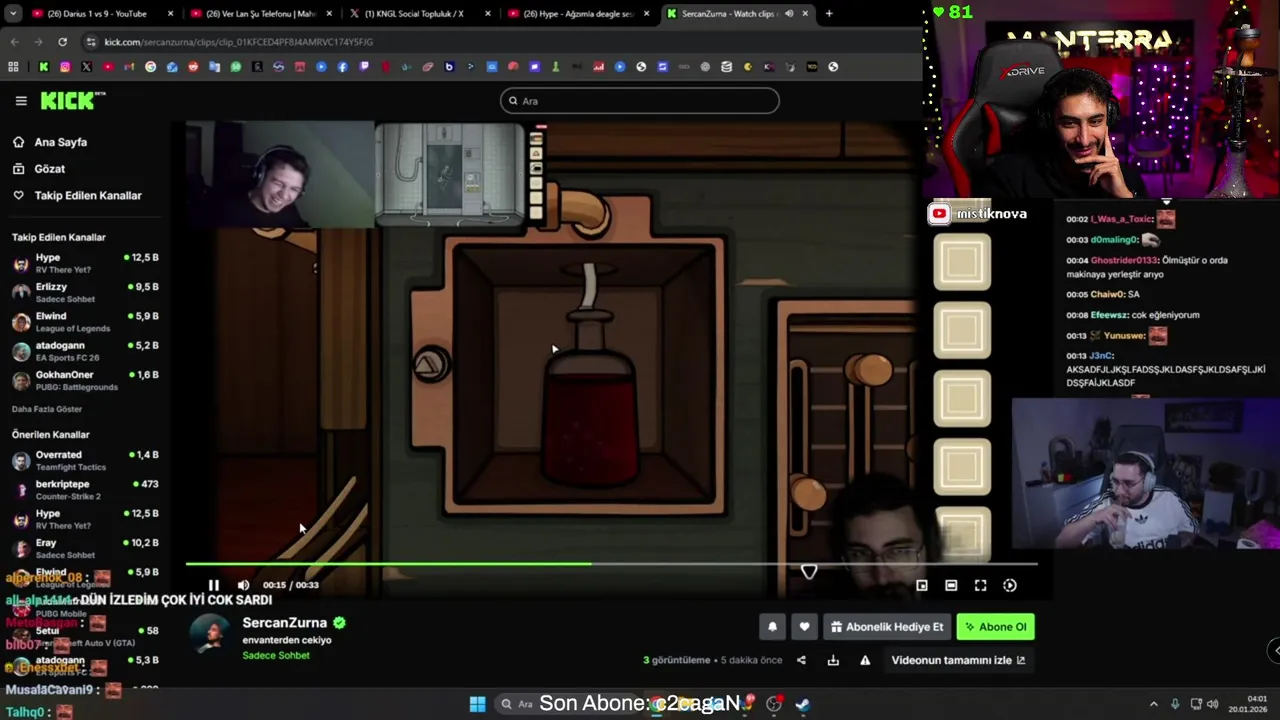
Task: Focus the Ara search field on Kick
Action: [x=639, y=101]
